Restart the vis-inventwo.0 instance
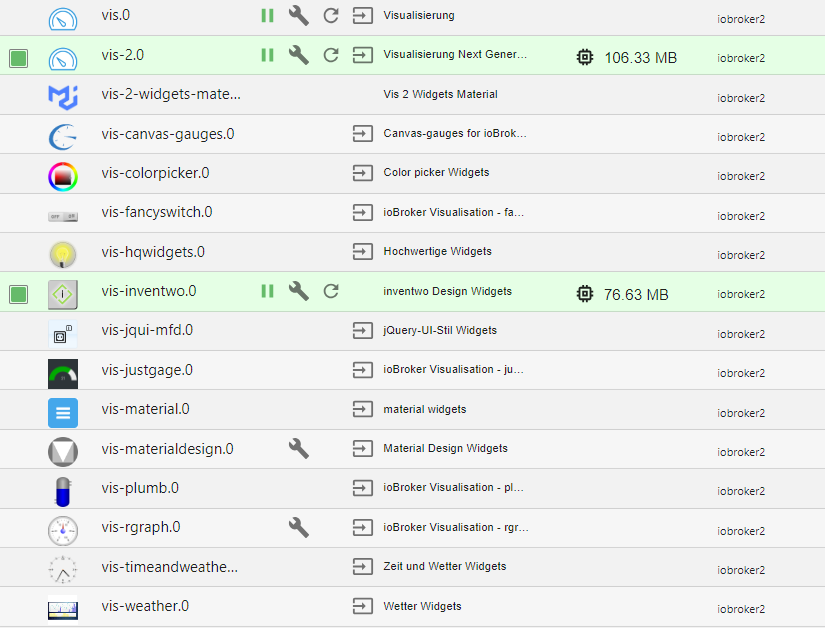 pos(331,291)
